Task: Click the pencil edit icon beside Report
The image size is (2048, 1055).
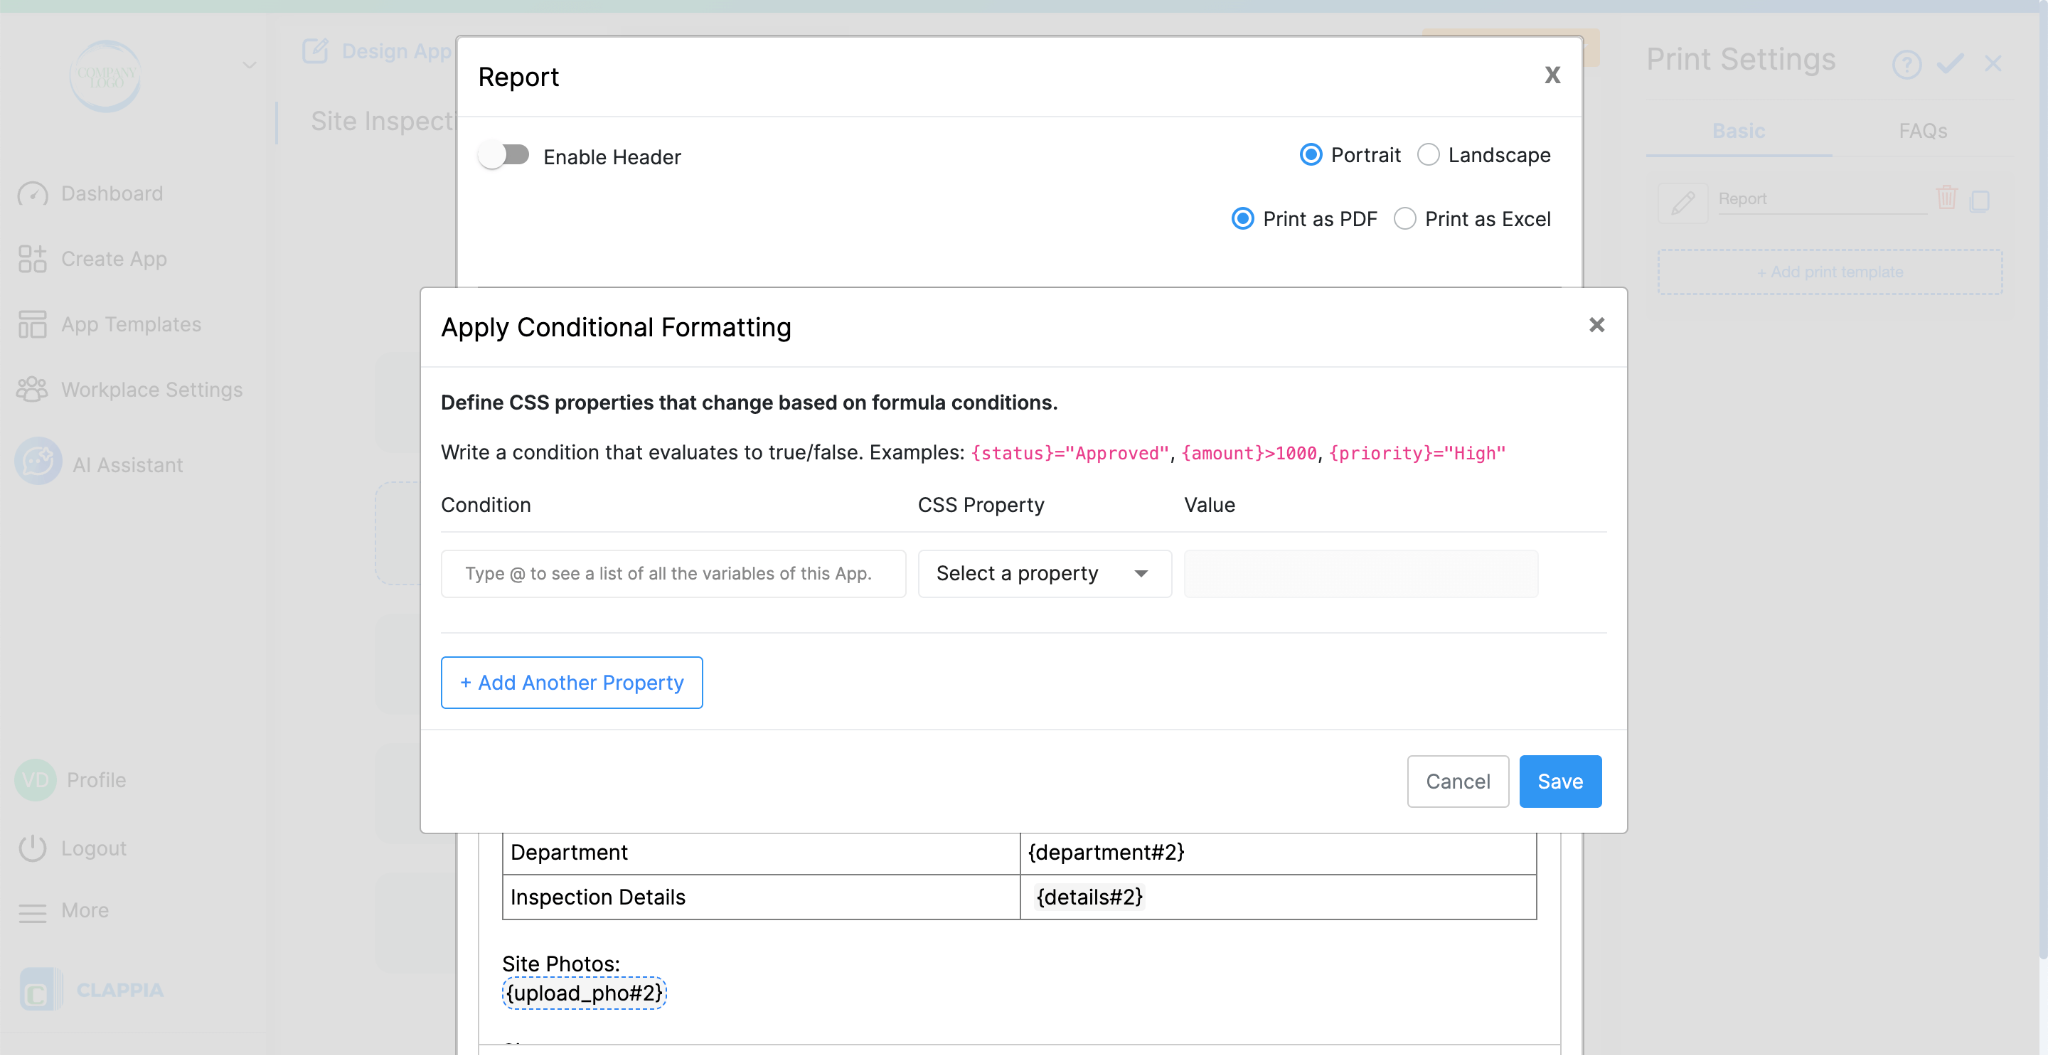Action: pos(1683,202)
